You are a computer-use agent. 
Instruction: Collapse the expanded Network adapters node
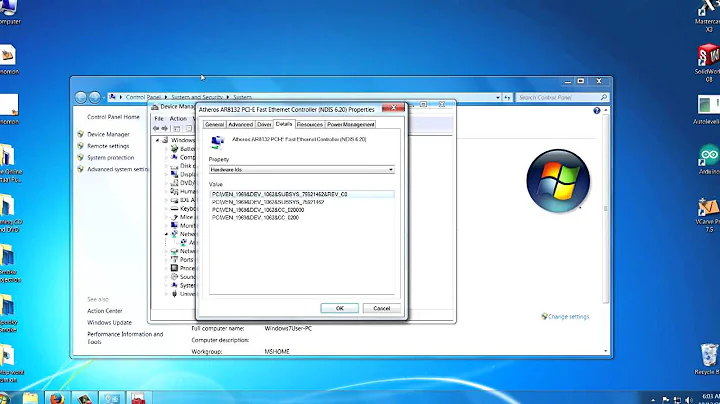pos(166,234)
